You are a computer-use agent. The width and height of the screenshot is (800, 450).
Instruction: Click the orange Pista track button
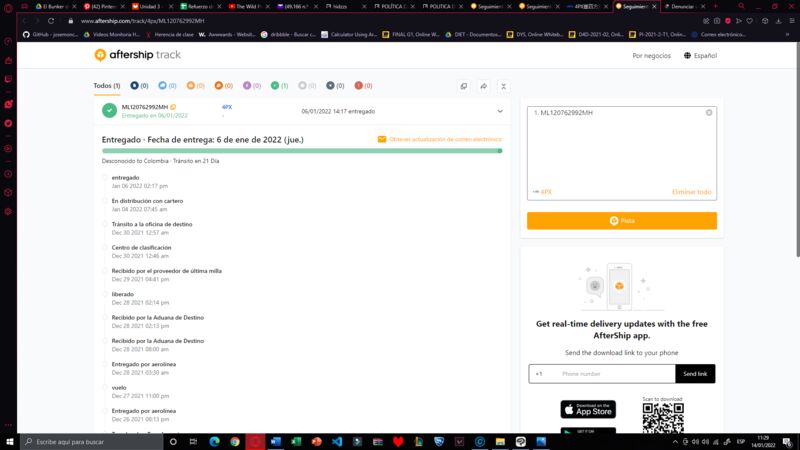coord(621,221)
